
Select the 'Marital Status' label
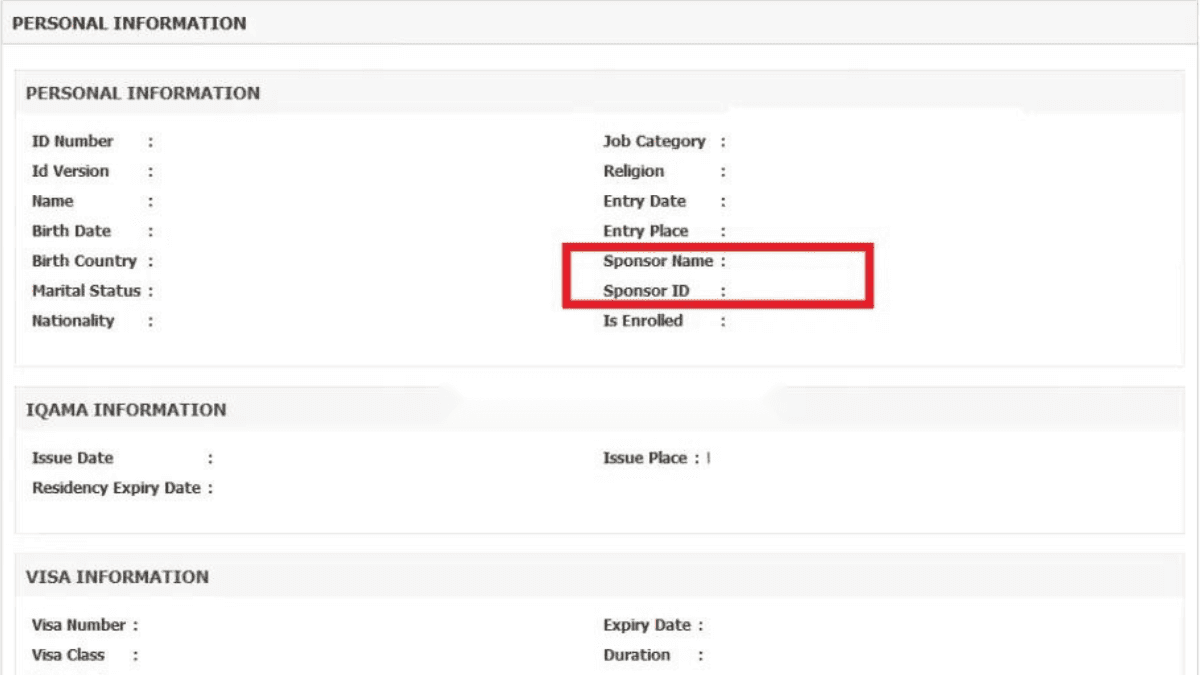point(86,291)
